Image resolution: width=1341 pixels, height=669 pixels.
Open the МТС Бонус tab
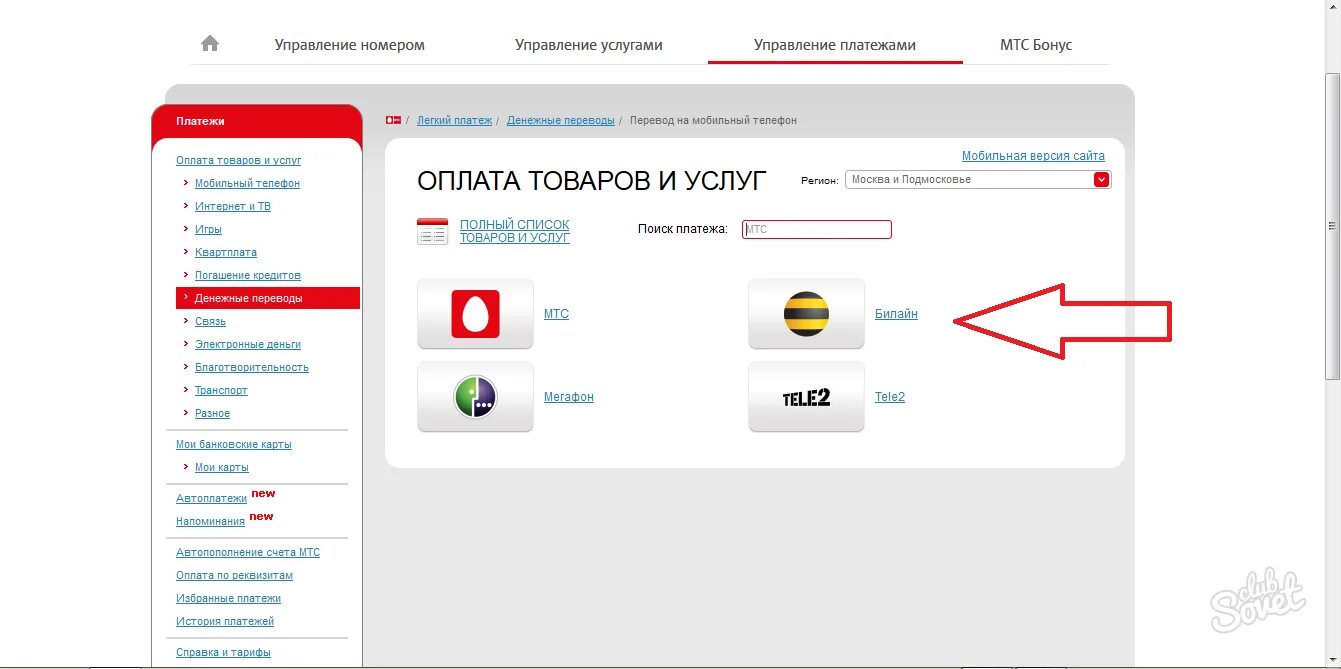click(1036, 45)
